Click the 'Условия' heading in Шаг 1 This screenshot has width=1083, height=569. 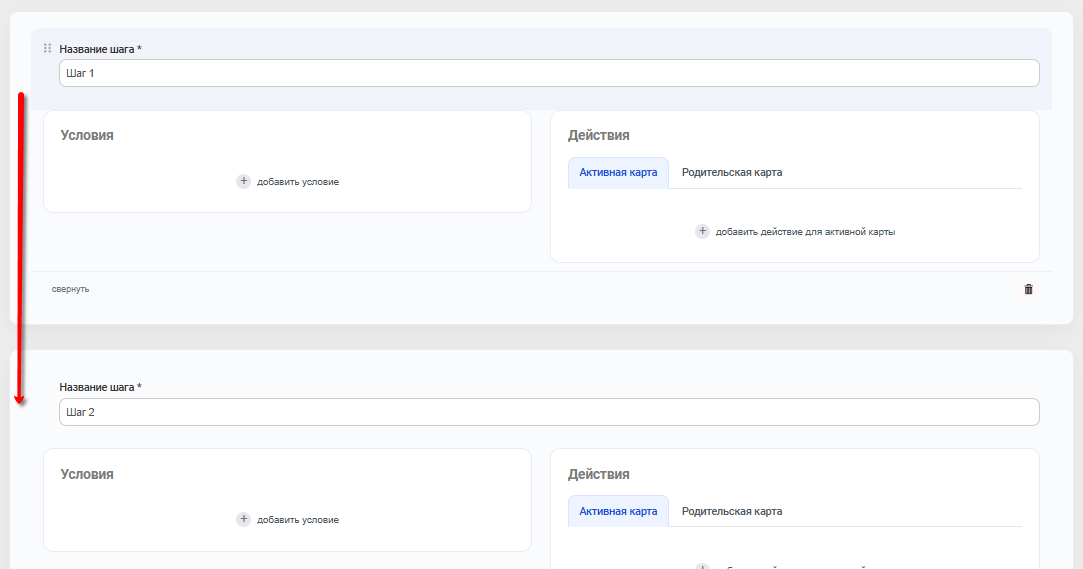87,135
